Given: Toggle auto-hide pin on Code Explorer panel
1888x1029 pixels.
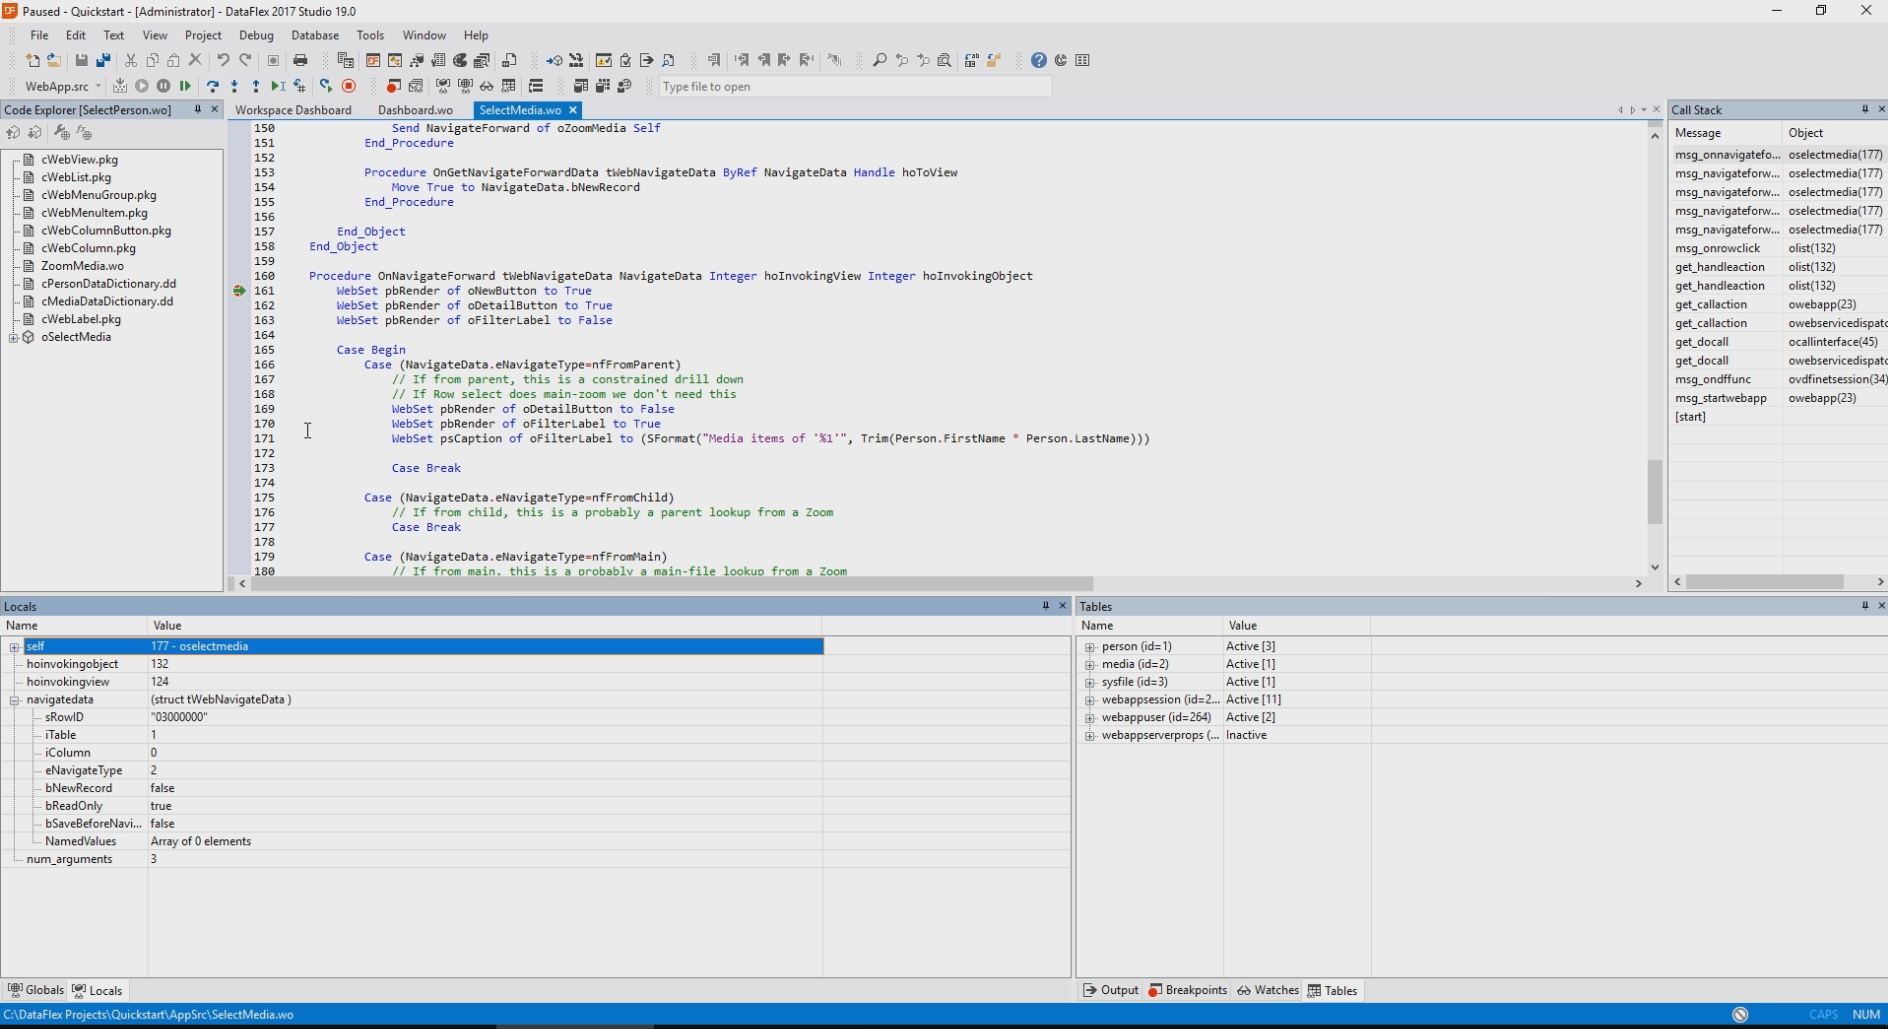Looking at the screenshot, I should 198,110.
